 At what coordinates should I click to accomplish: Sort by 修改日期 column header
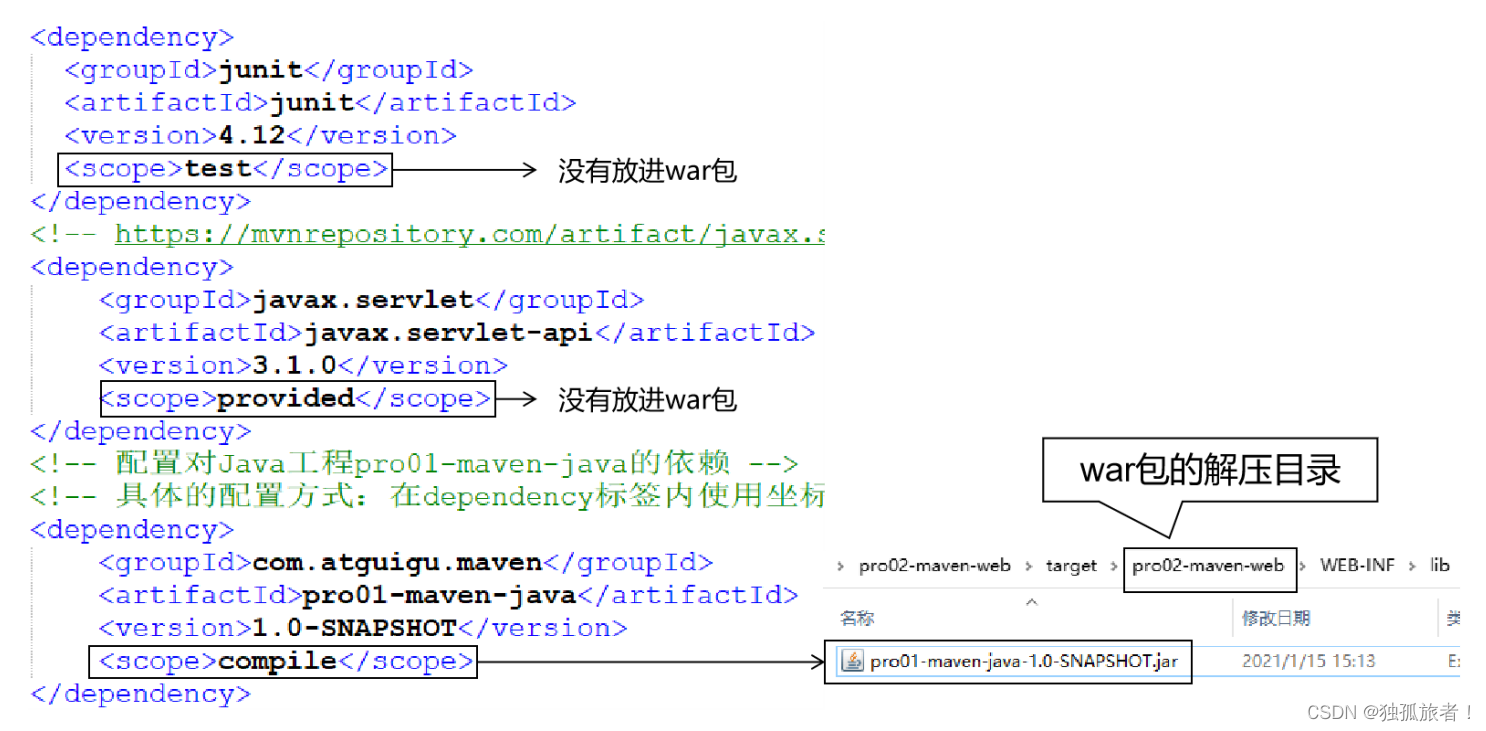pyautogui.click(x=1276, y=619)
